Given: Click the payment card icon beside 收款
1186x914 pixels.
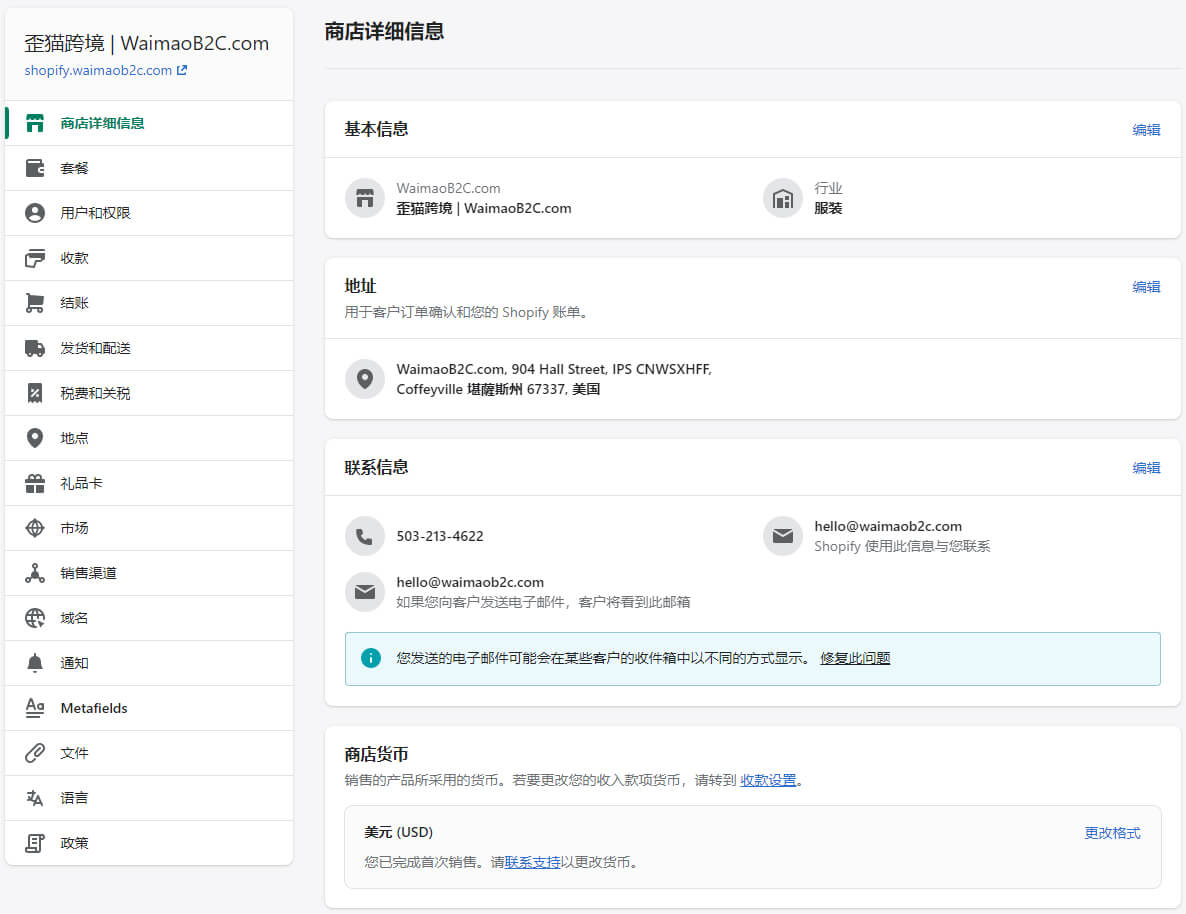Looking at the screenshot, I should pos(35,258).
